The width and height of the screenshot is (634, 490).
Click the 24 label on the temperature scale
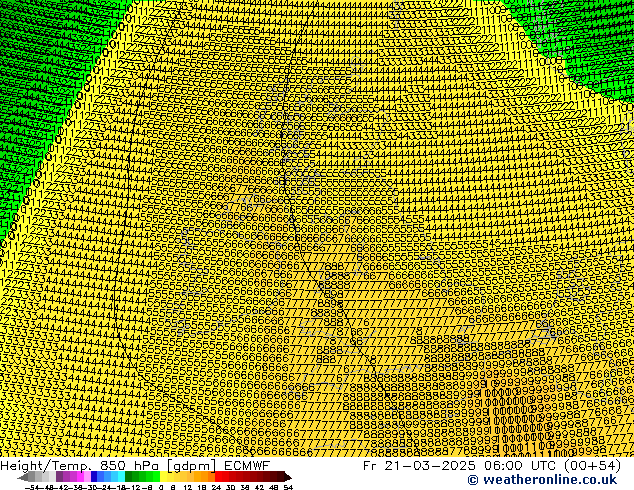tap(216, 488)
